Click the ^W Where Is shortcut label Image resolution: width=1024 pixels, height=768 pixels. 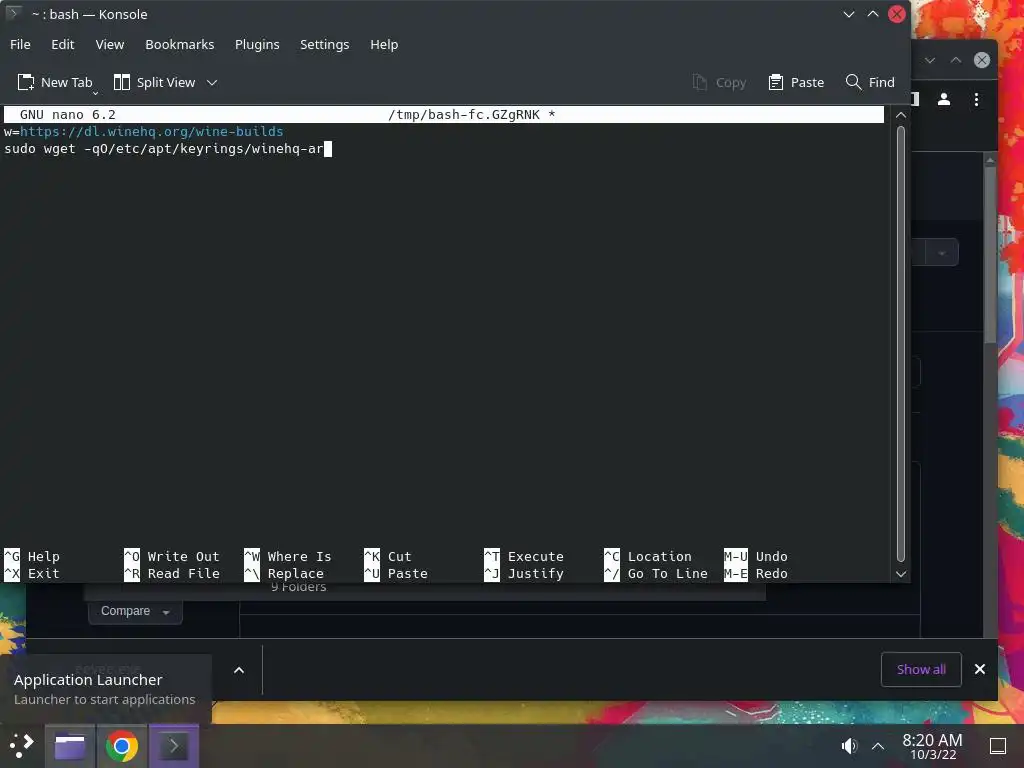288,556
